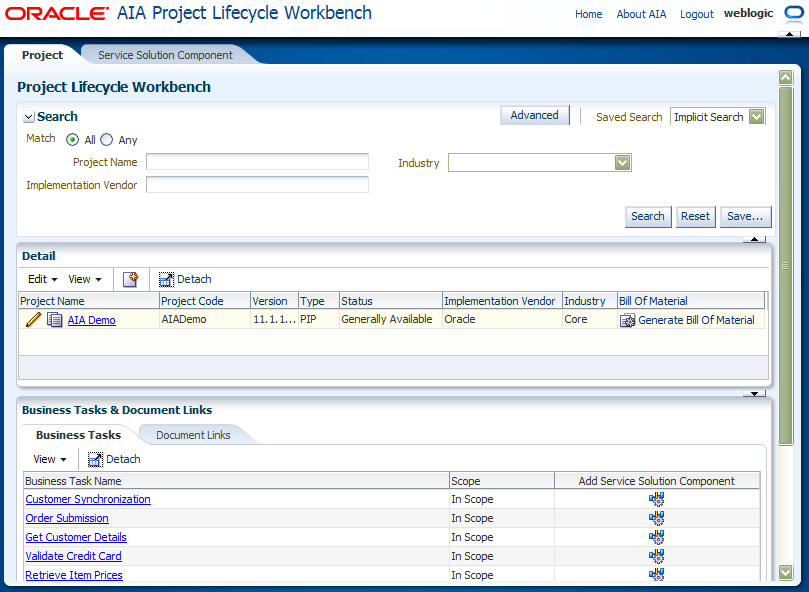Open the Edit menu in Detail panel
Viewport: 809px width, 592px height.
[42, 279]
